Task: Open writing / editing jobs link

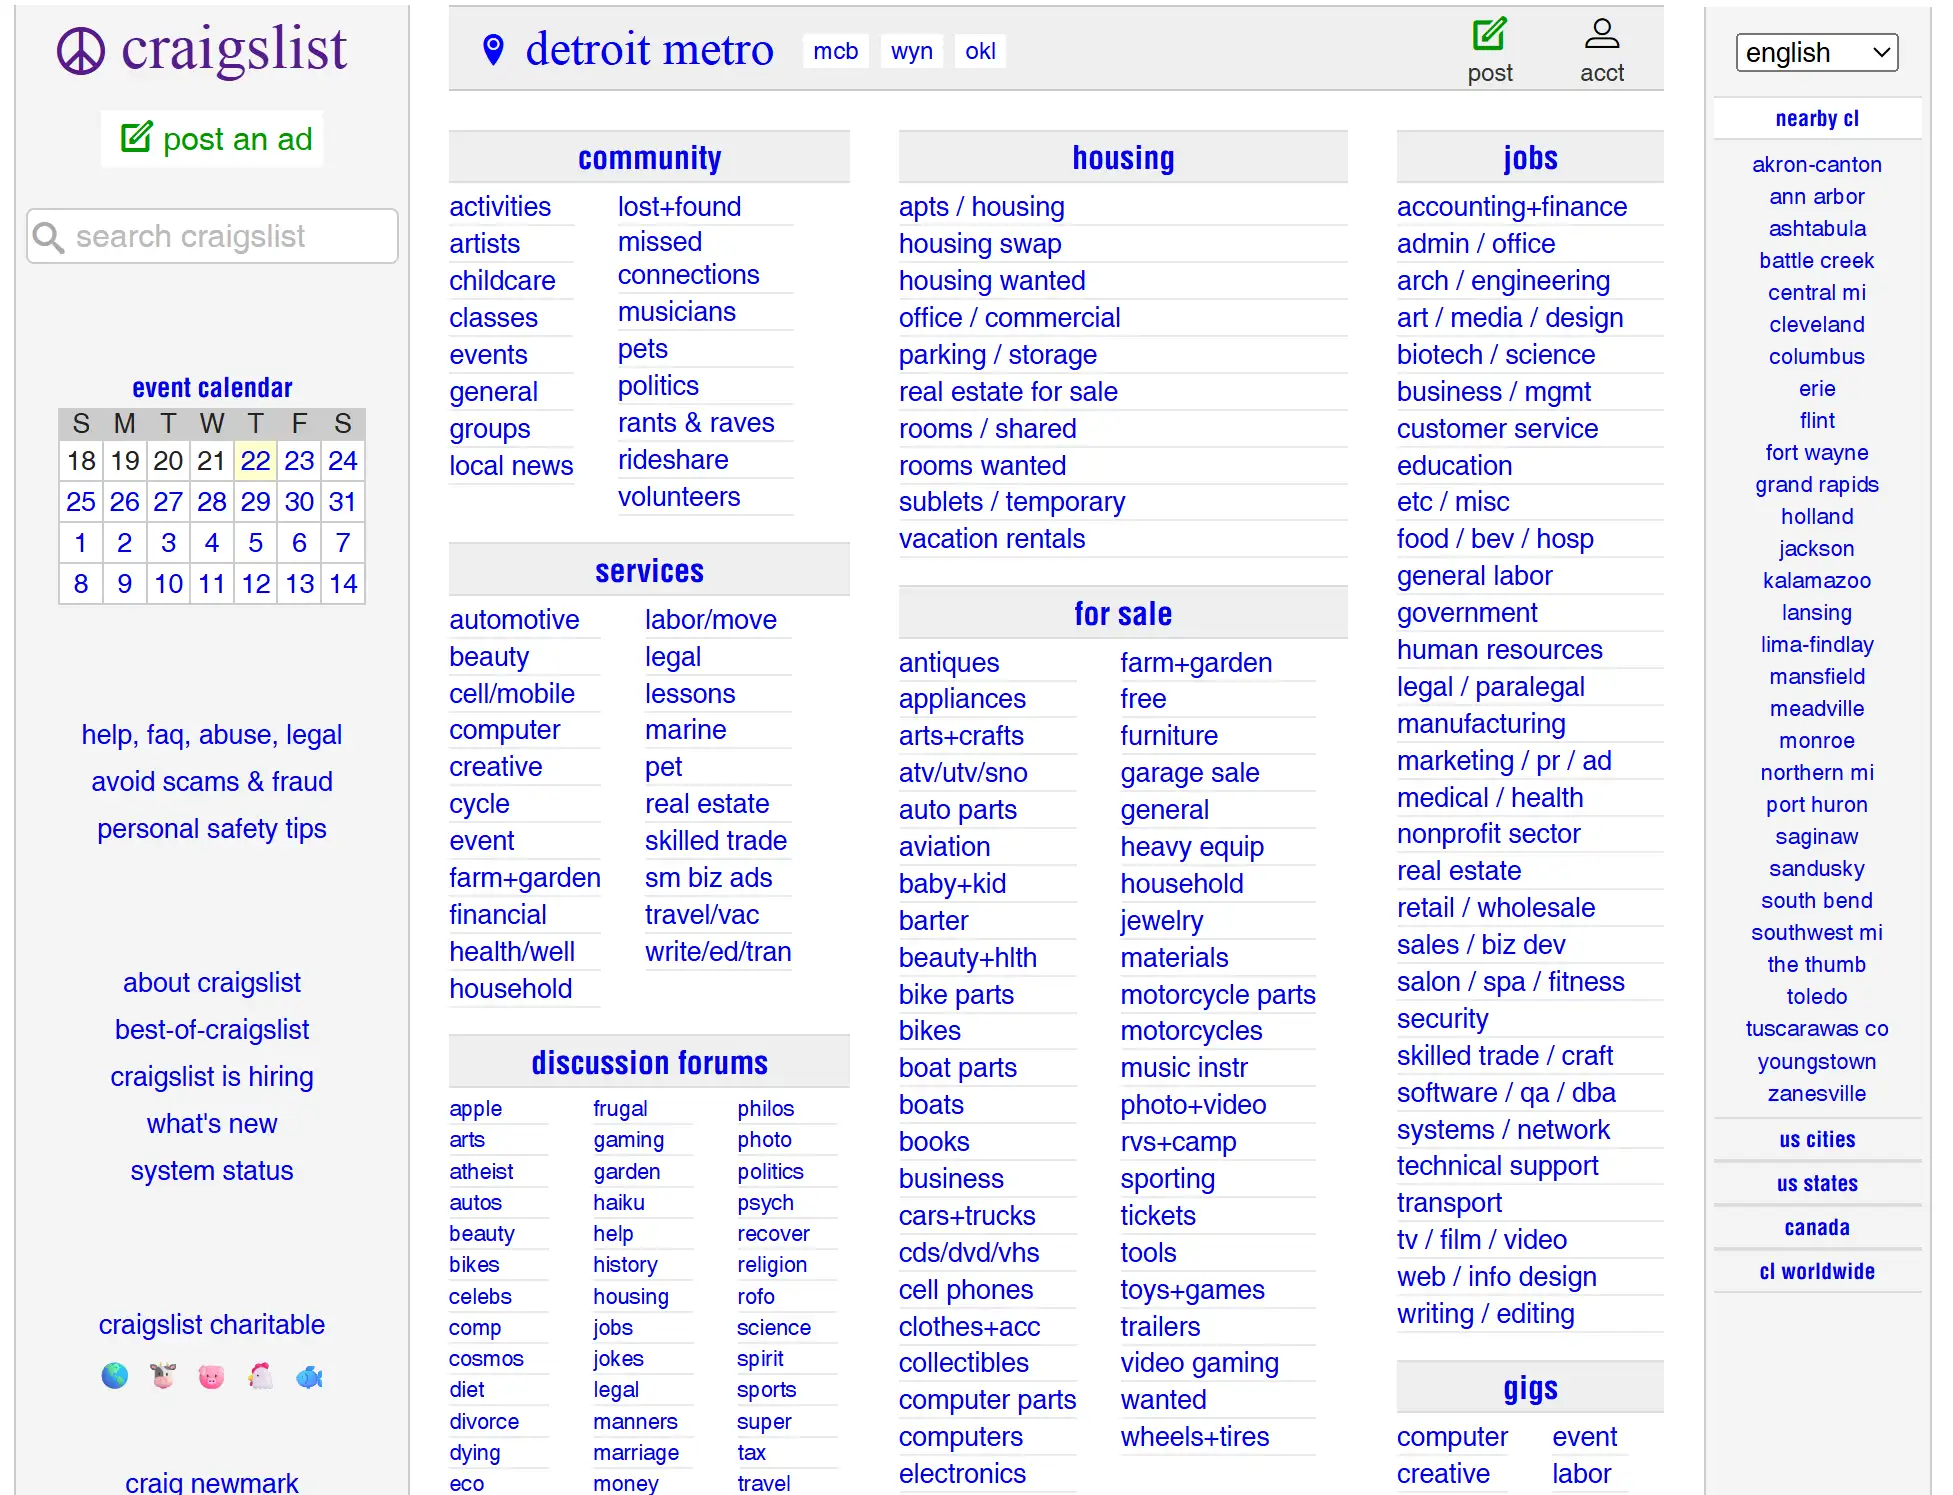Action: click(1485, 1313)
